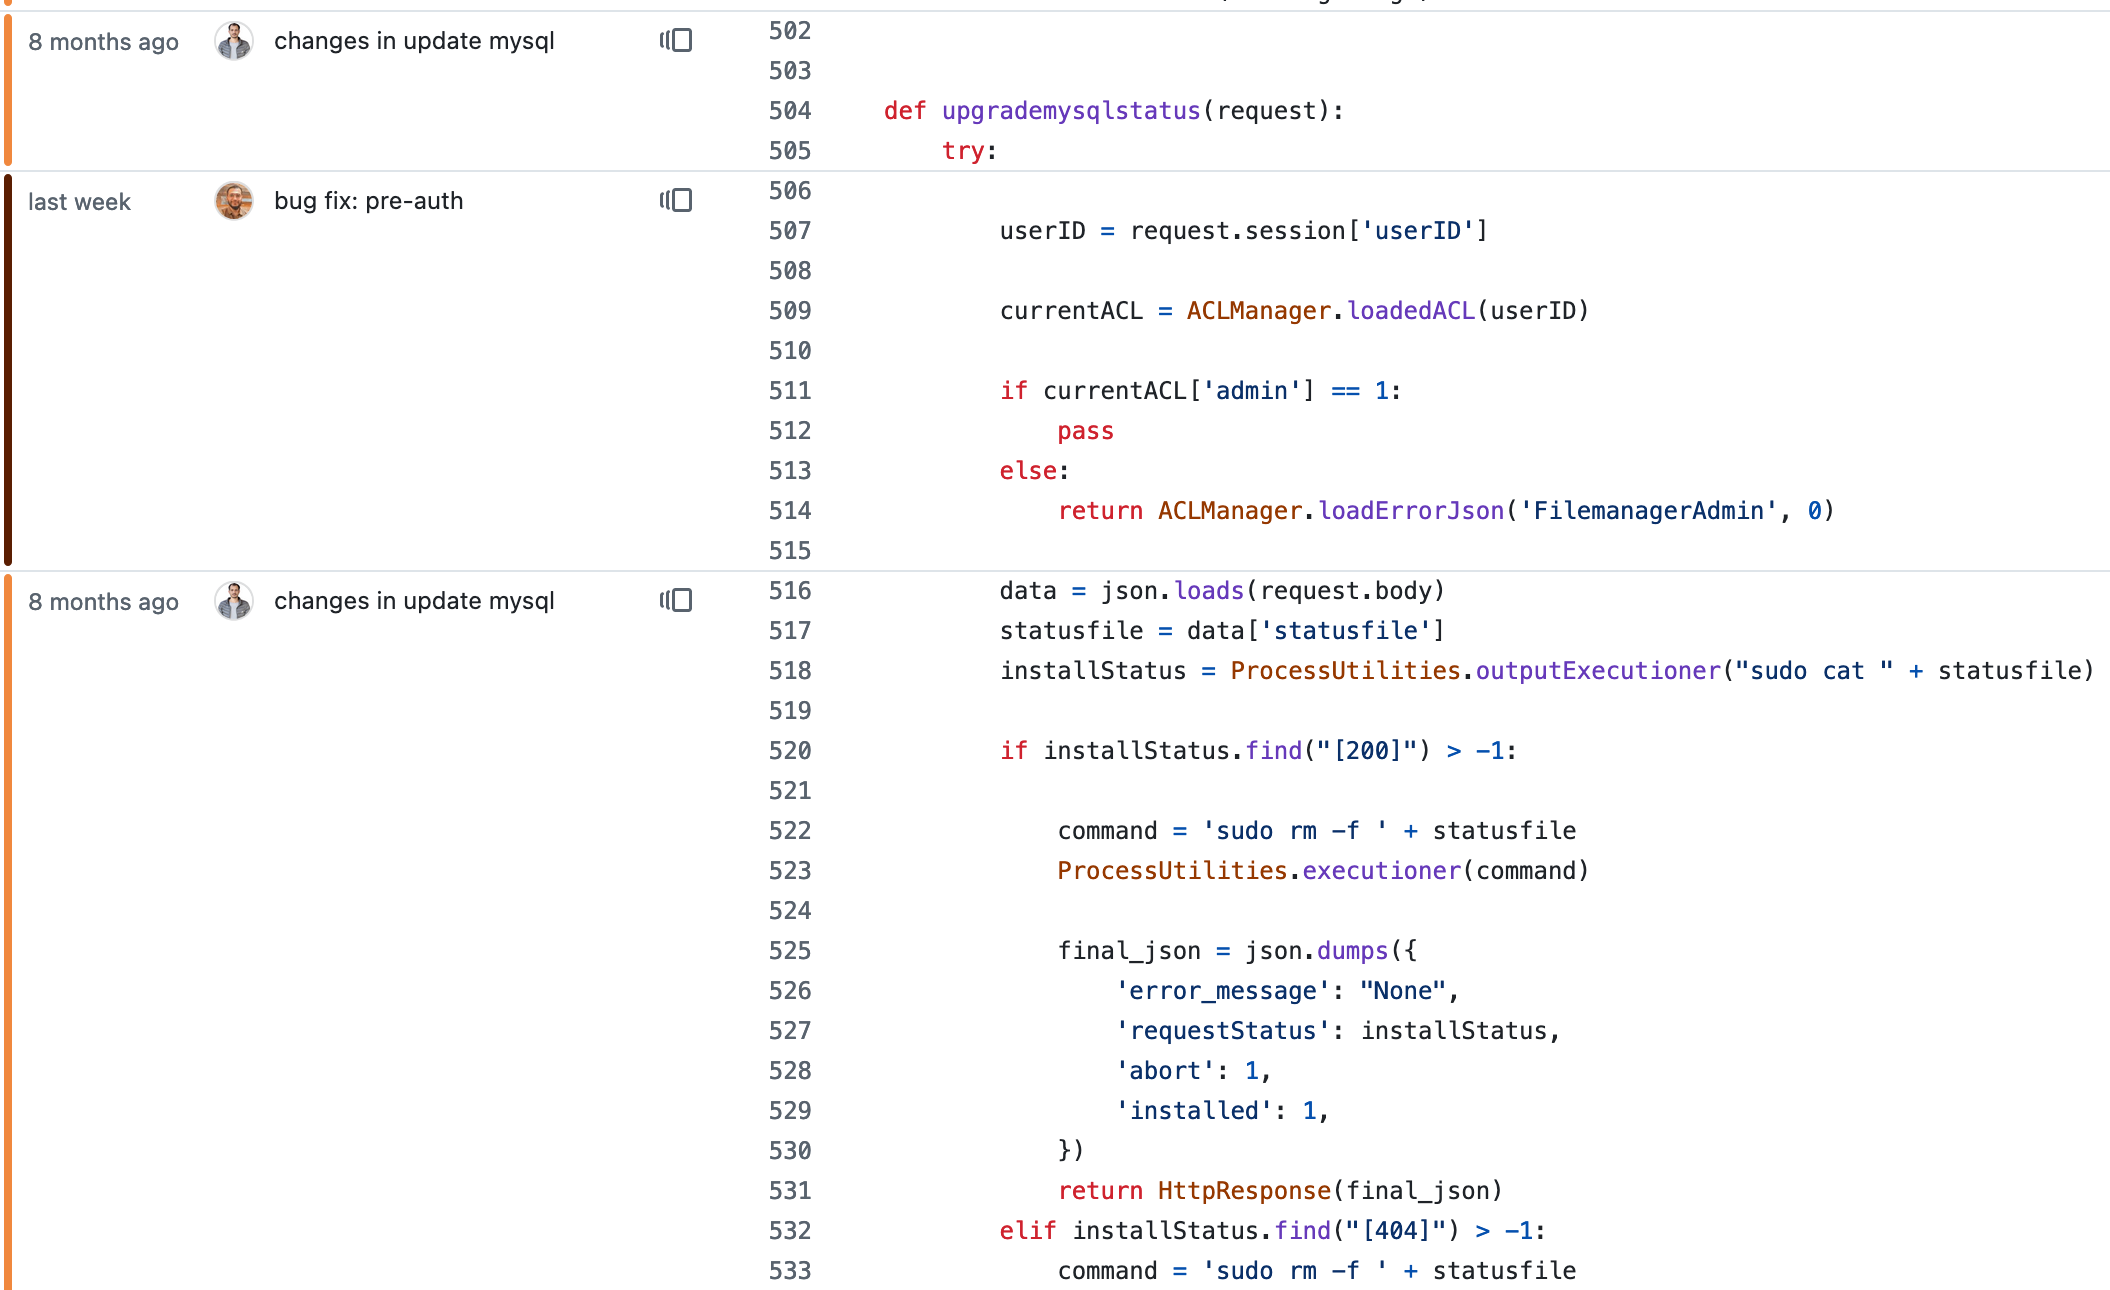Select line number 514
This screenshot has height=1290, width=2110.
click(790, 511)
